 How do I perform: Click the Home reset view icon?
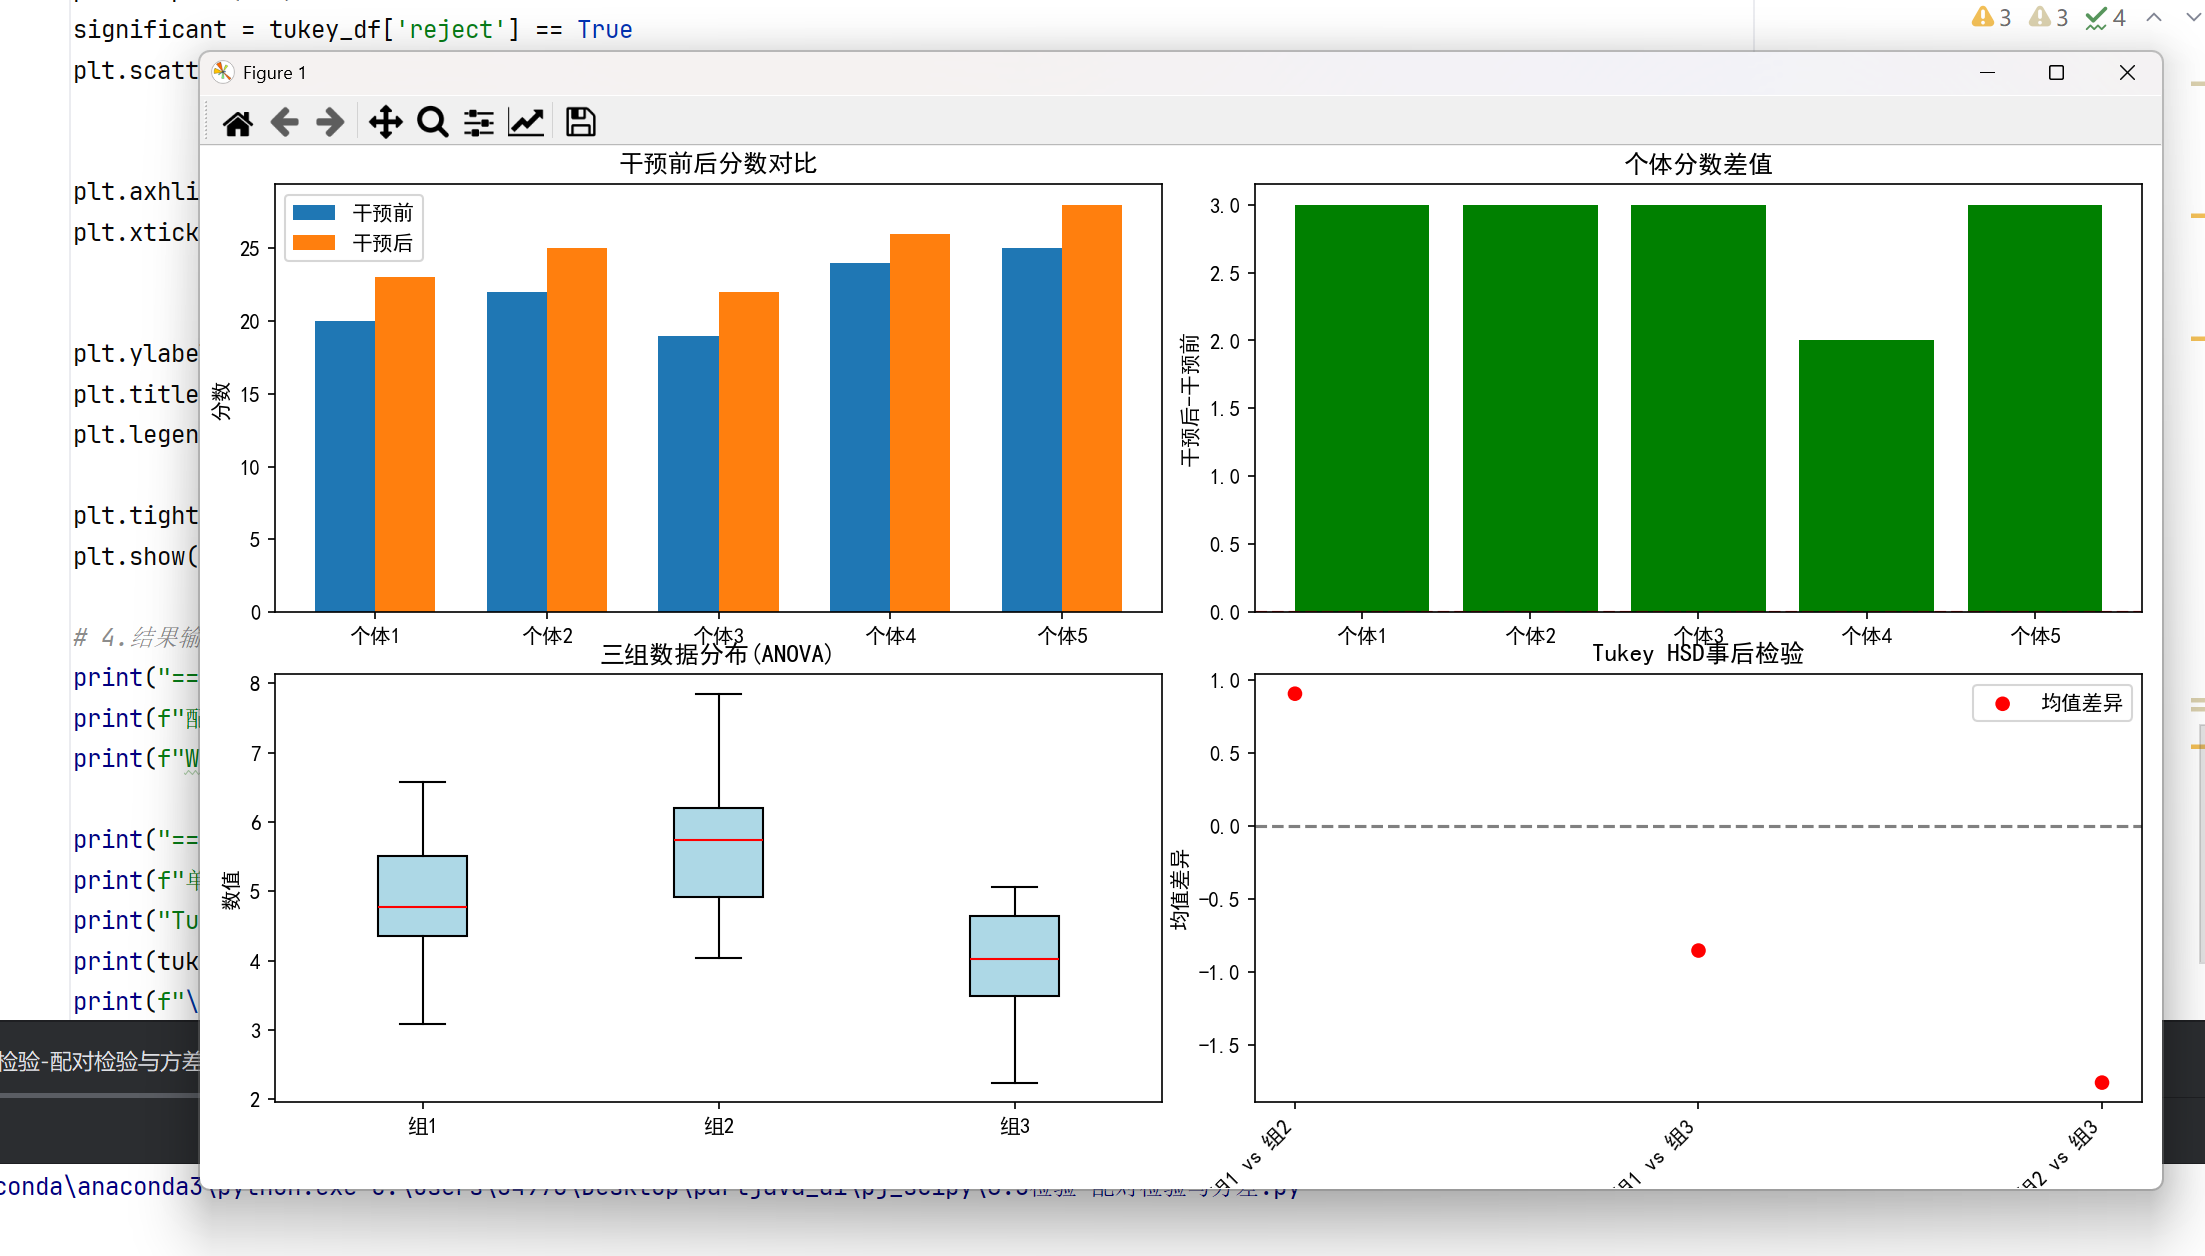pyautogui.click(x=238, y=123)
